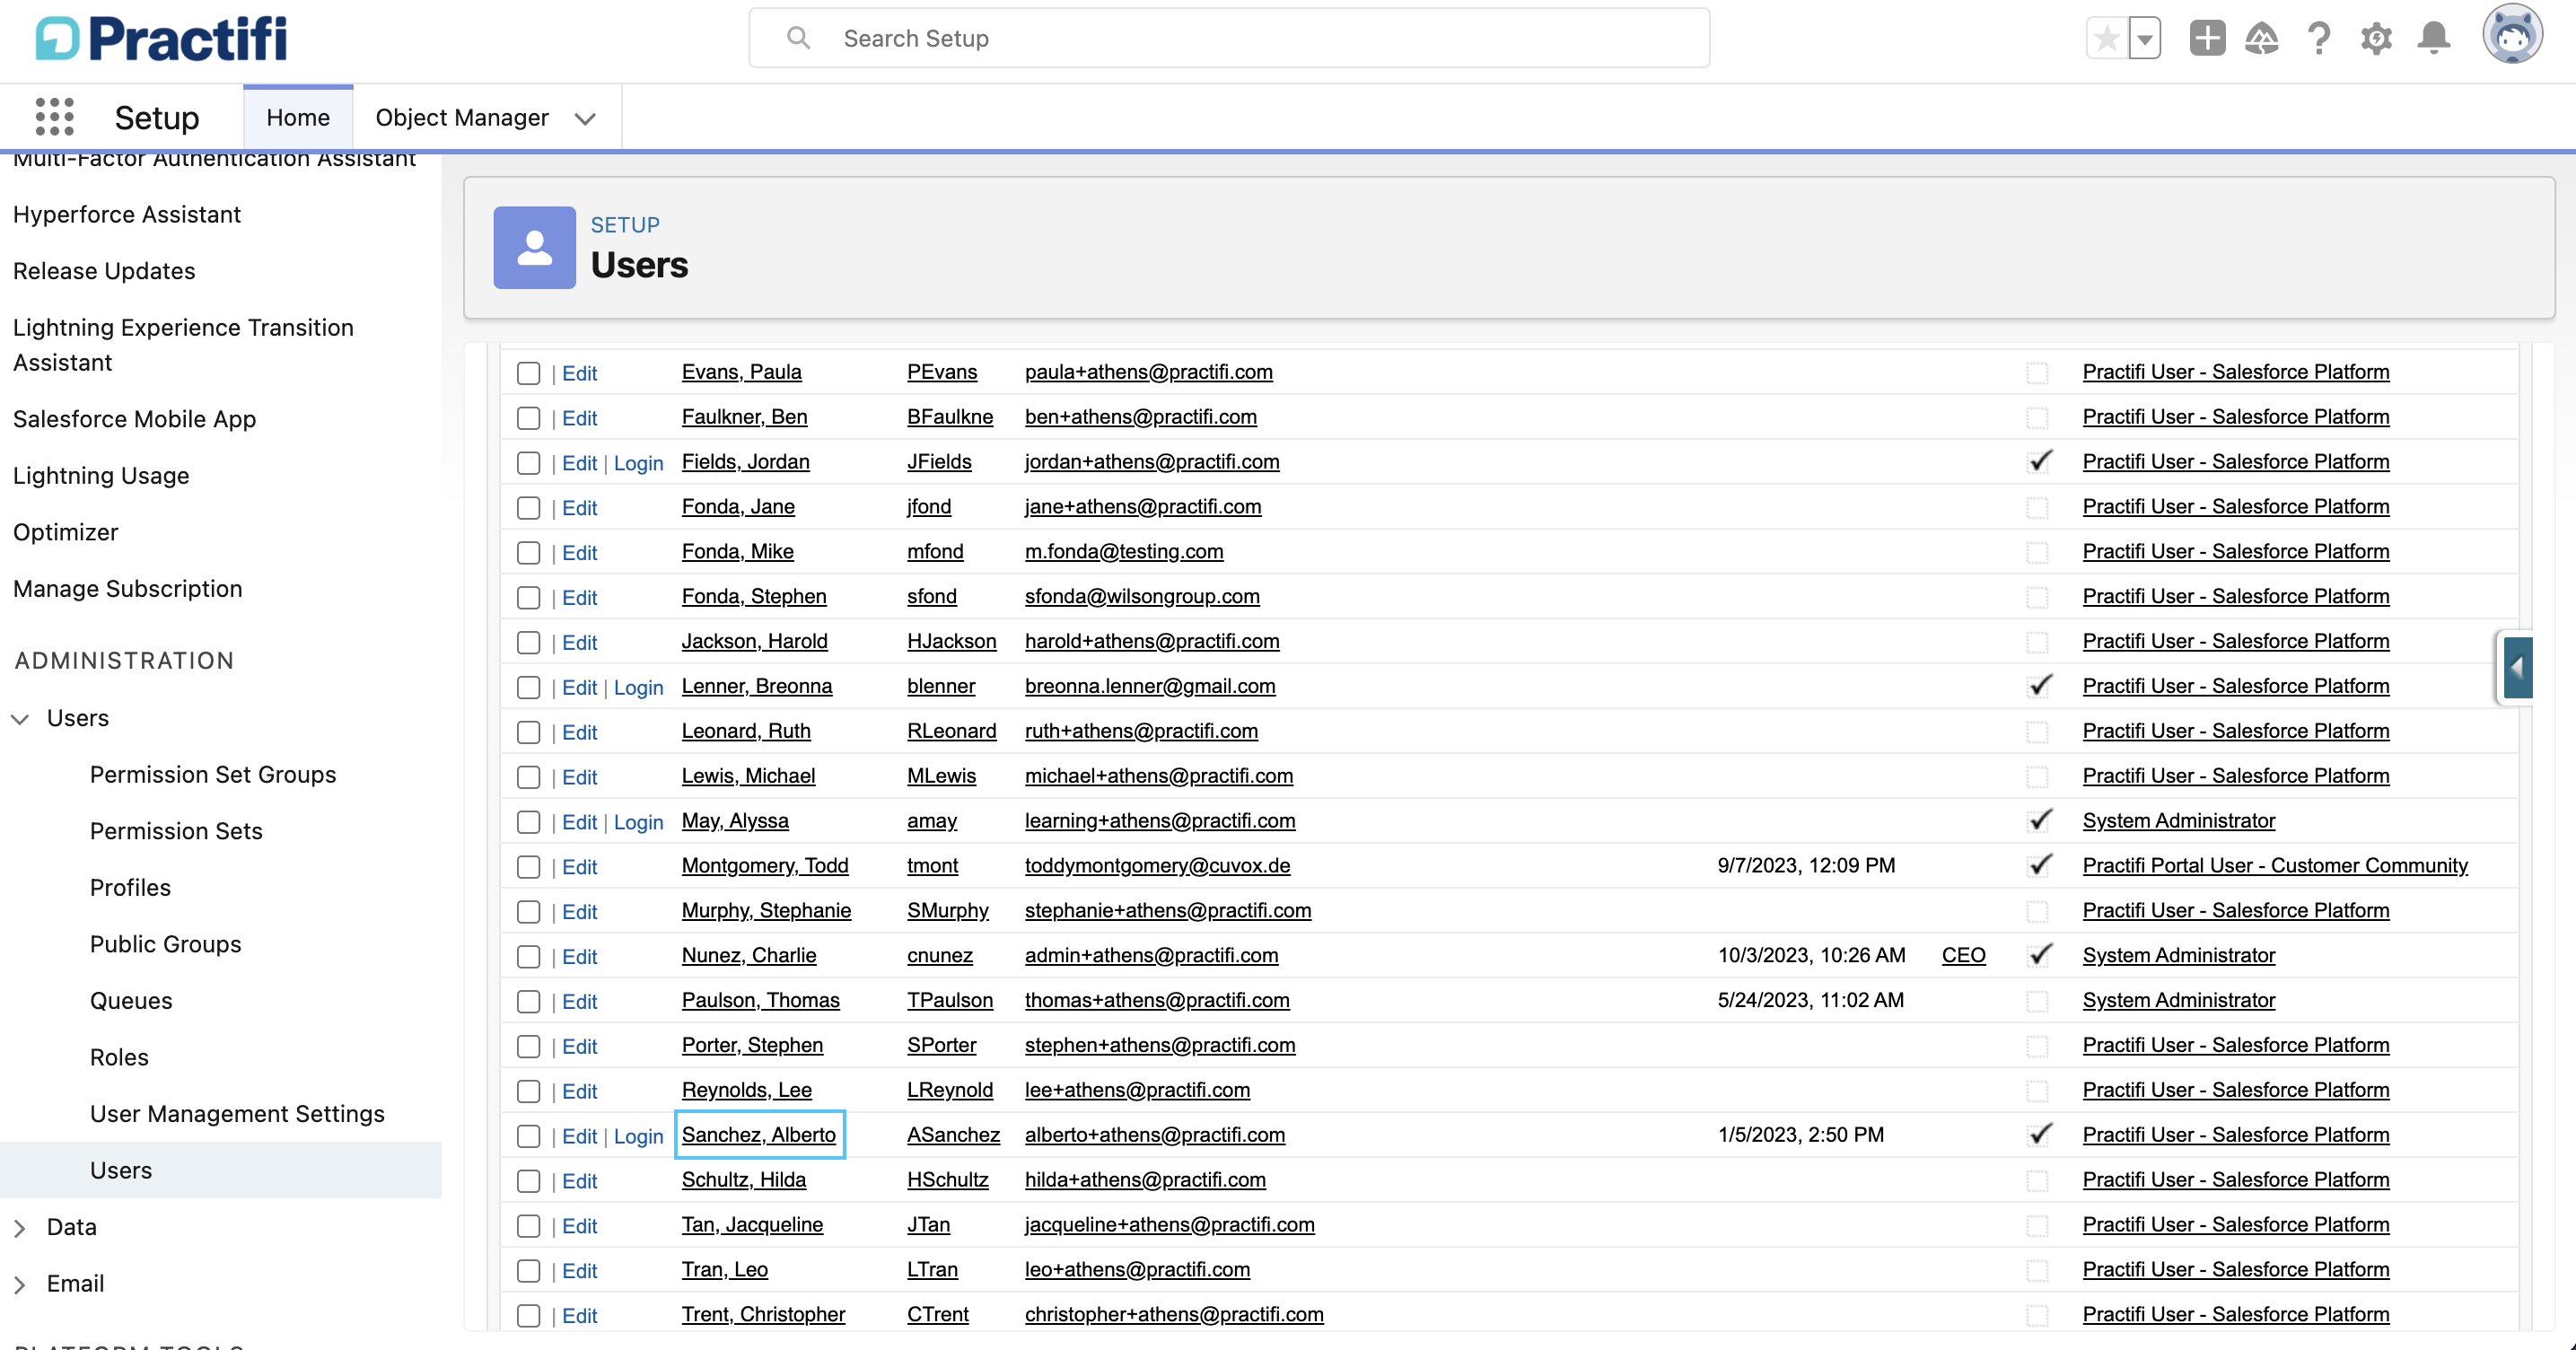Click the Practifi logo
The image size is (2576, 1350).
point(162,39)
